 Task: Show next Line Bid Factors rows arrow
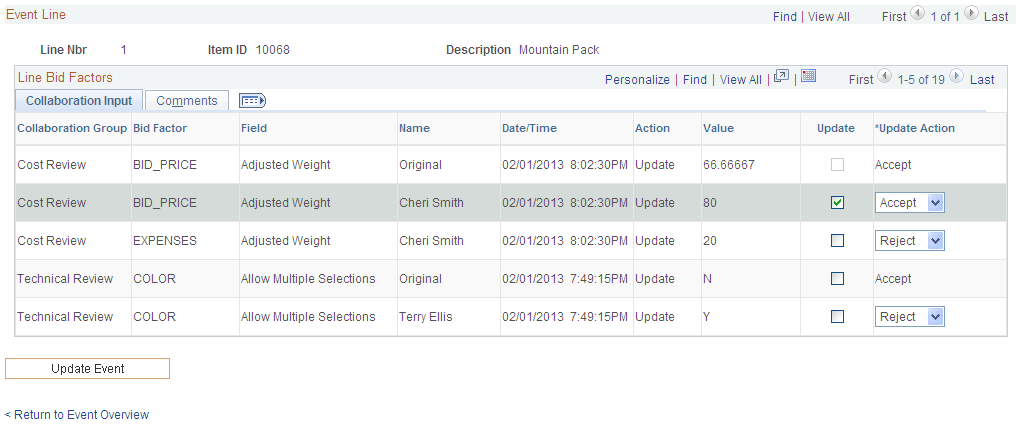tap(956, 77)
